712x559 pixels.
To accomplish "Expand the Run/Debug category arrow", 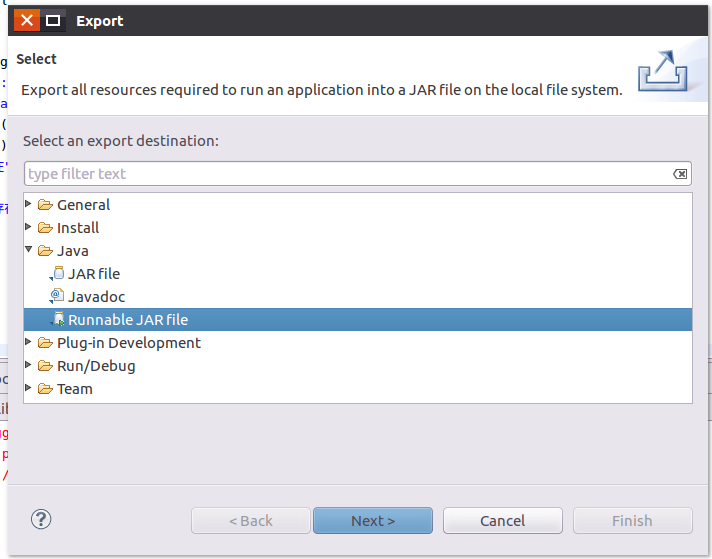I will [x=29, y=365].
